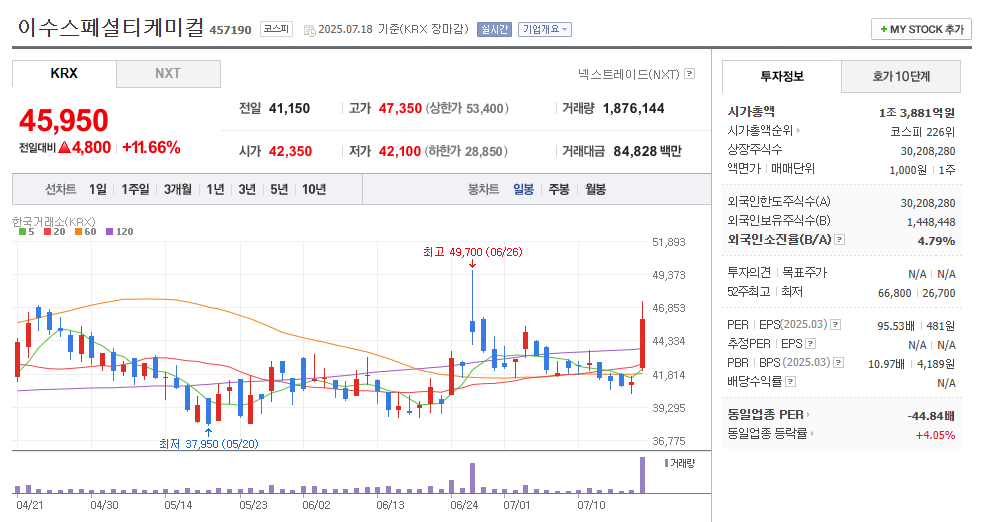Click the current price 45,950
Viewport: 987px width, 522px height.
point(64,120)
